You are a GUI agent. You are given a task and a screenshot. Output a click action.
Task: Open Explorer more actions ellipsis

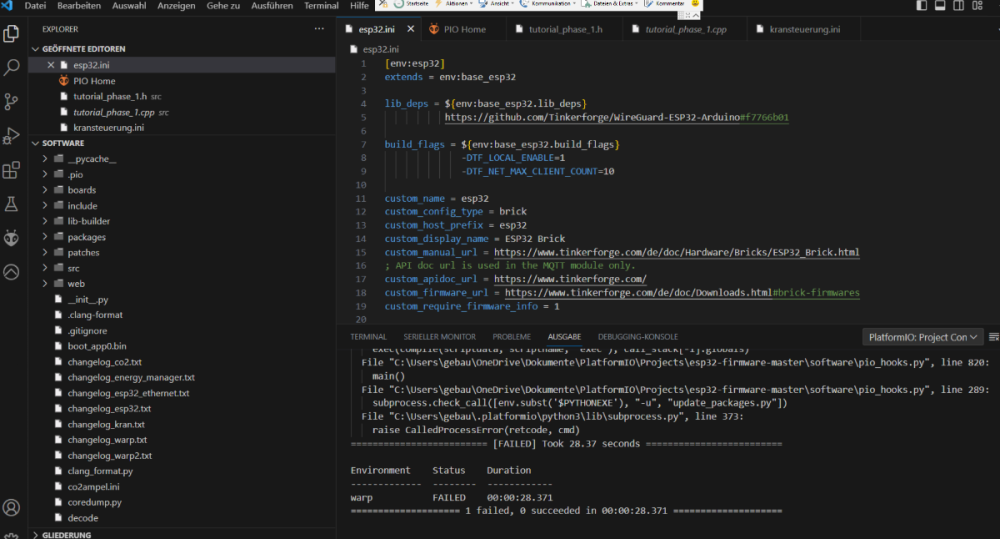319,29
